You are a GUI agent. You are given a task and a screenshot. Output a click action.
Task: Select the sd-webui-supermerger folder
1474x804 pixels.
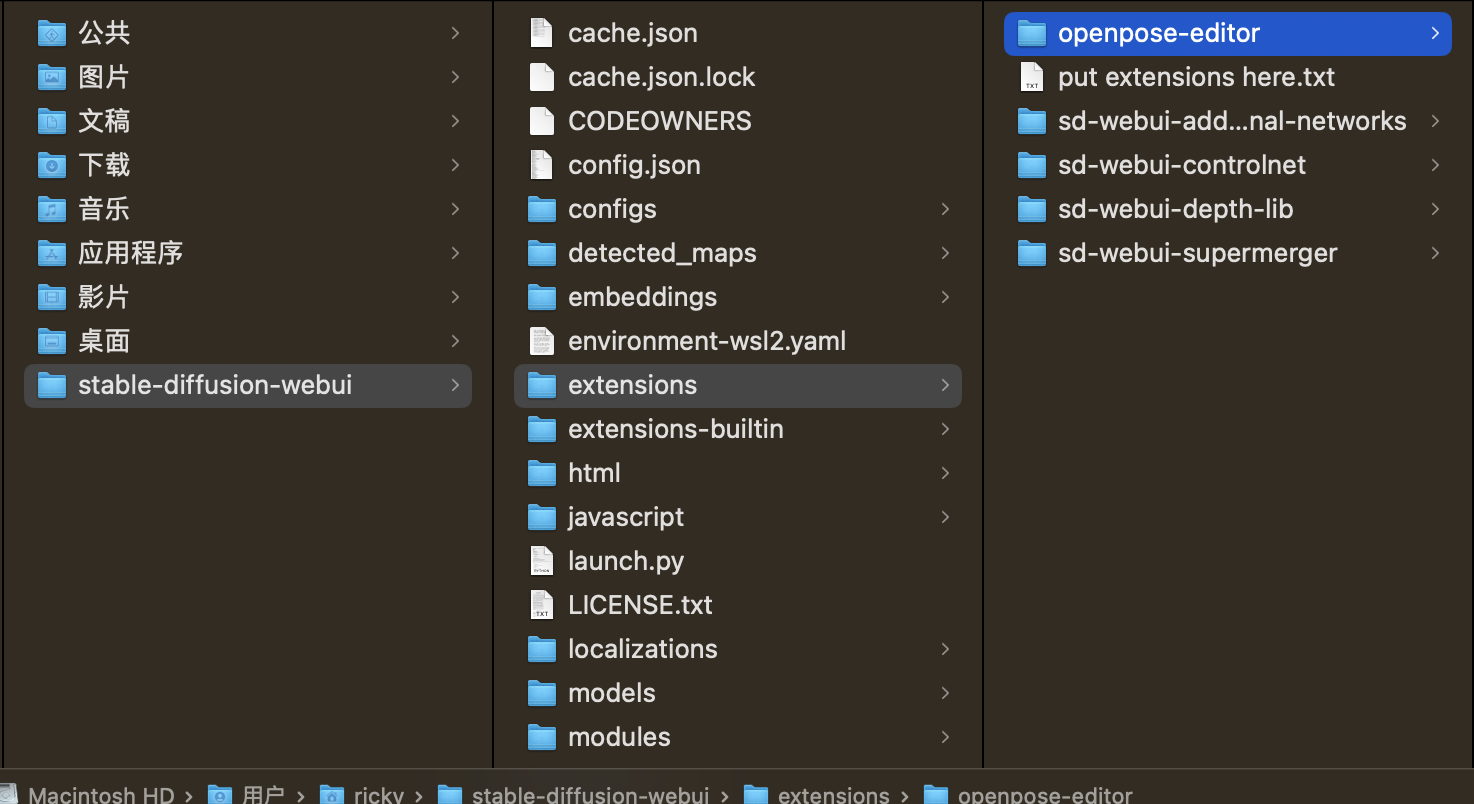tap(1197, 253)
